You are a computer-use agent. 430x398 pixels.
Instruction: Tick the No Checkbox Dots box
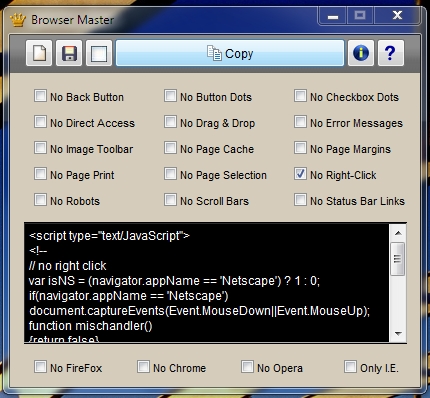[300, 96]
